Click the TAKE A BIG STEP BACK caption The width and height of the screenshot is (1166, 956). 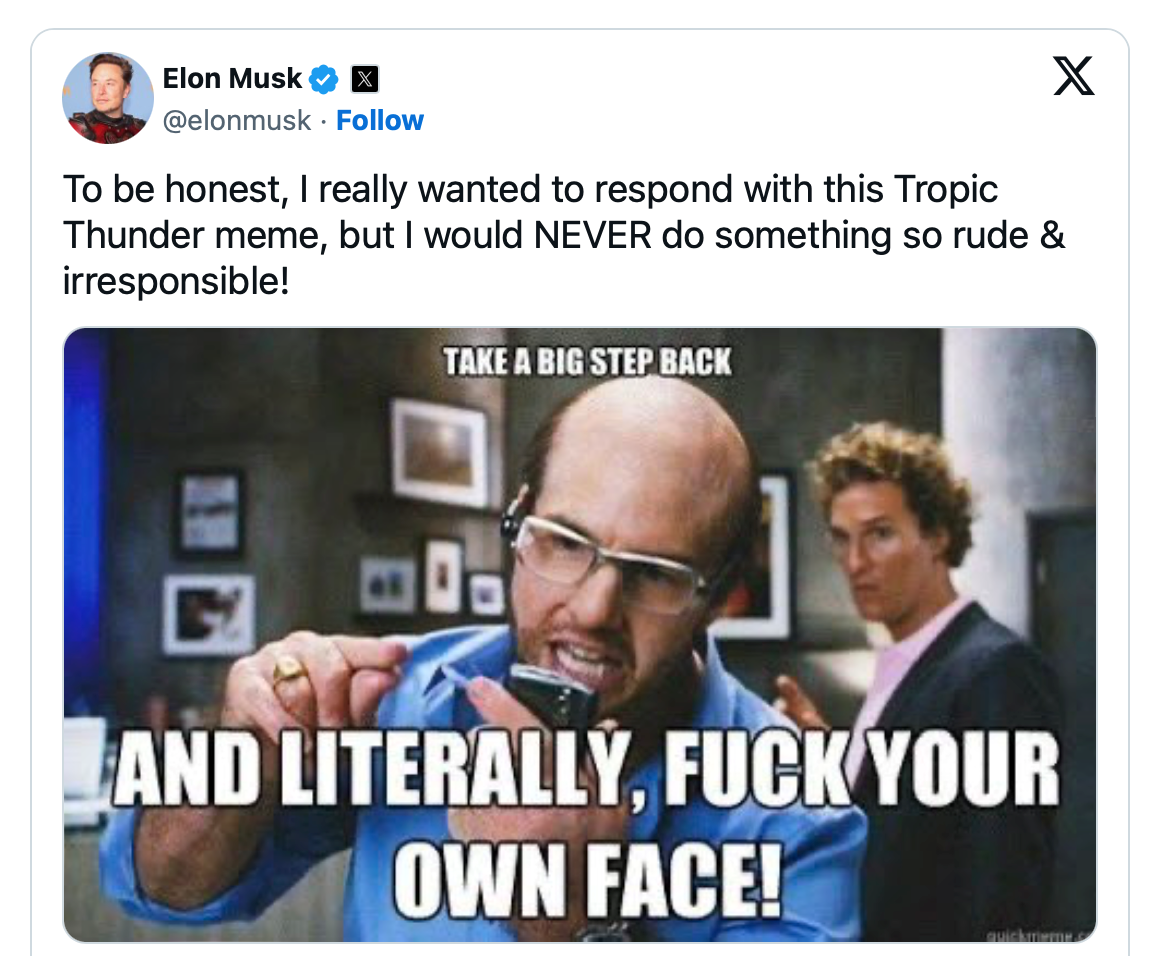587,362
